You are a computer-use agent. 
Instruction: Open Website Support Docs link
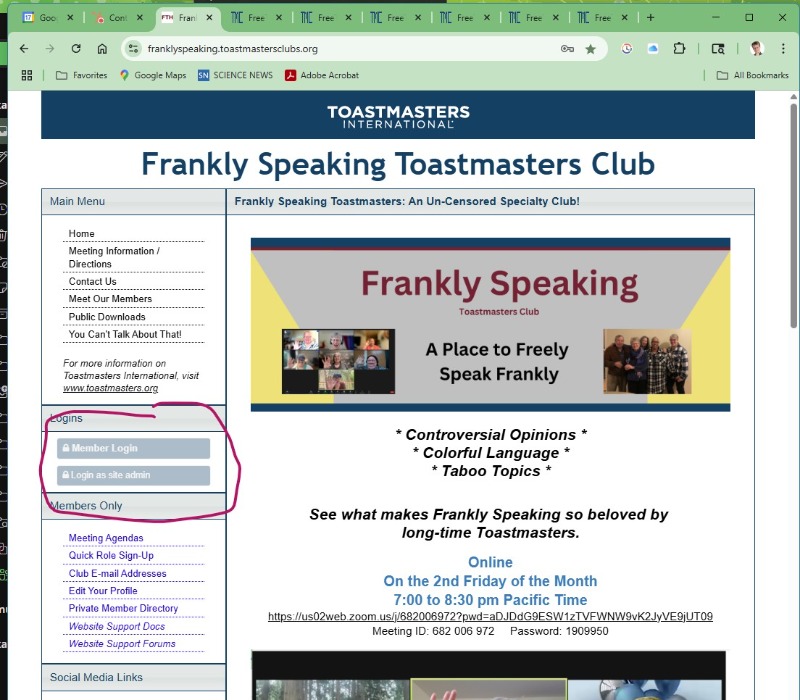117,626
